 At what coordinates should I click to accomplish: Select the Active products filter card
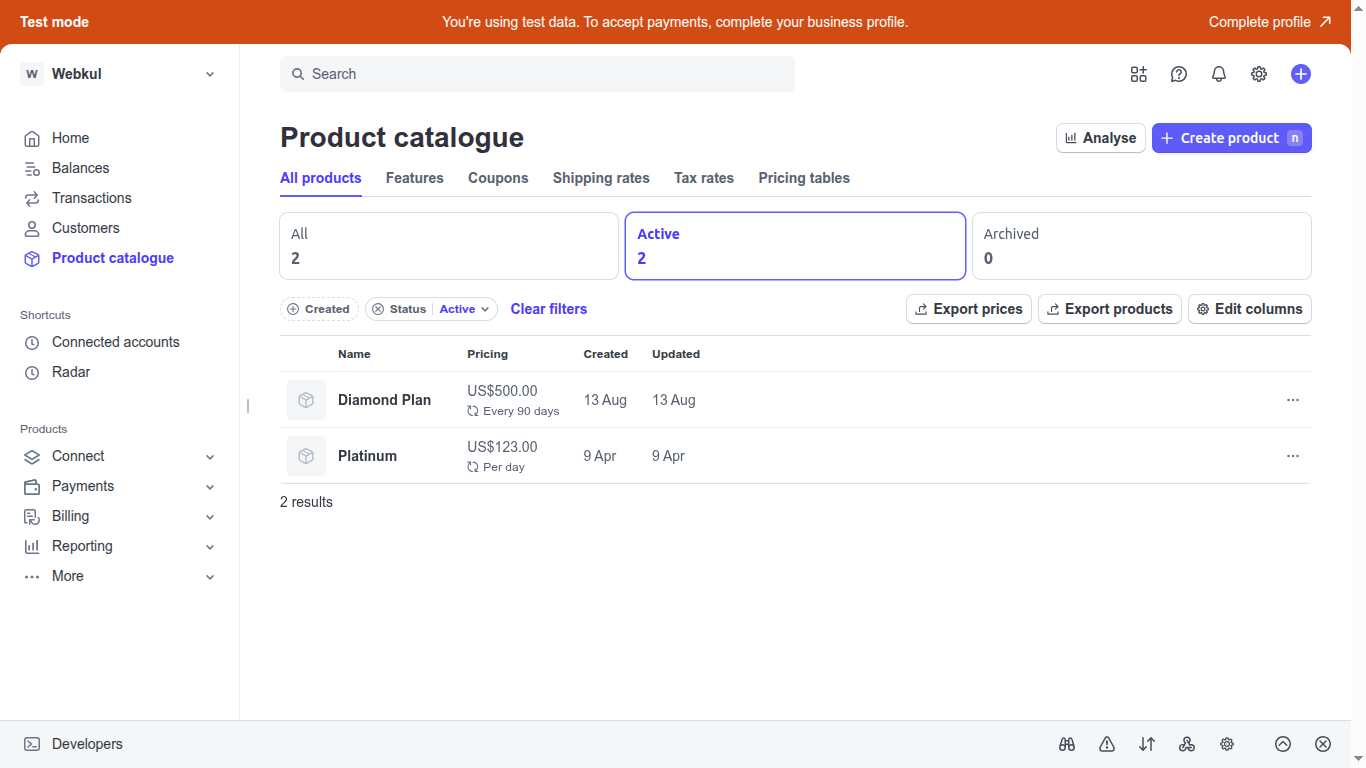pyautogui.click(x=795, y=246)
